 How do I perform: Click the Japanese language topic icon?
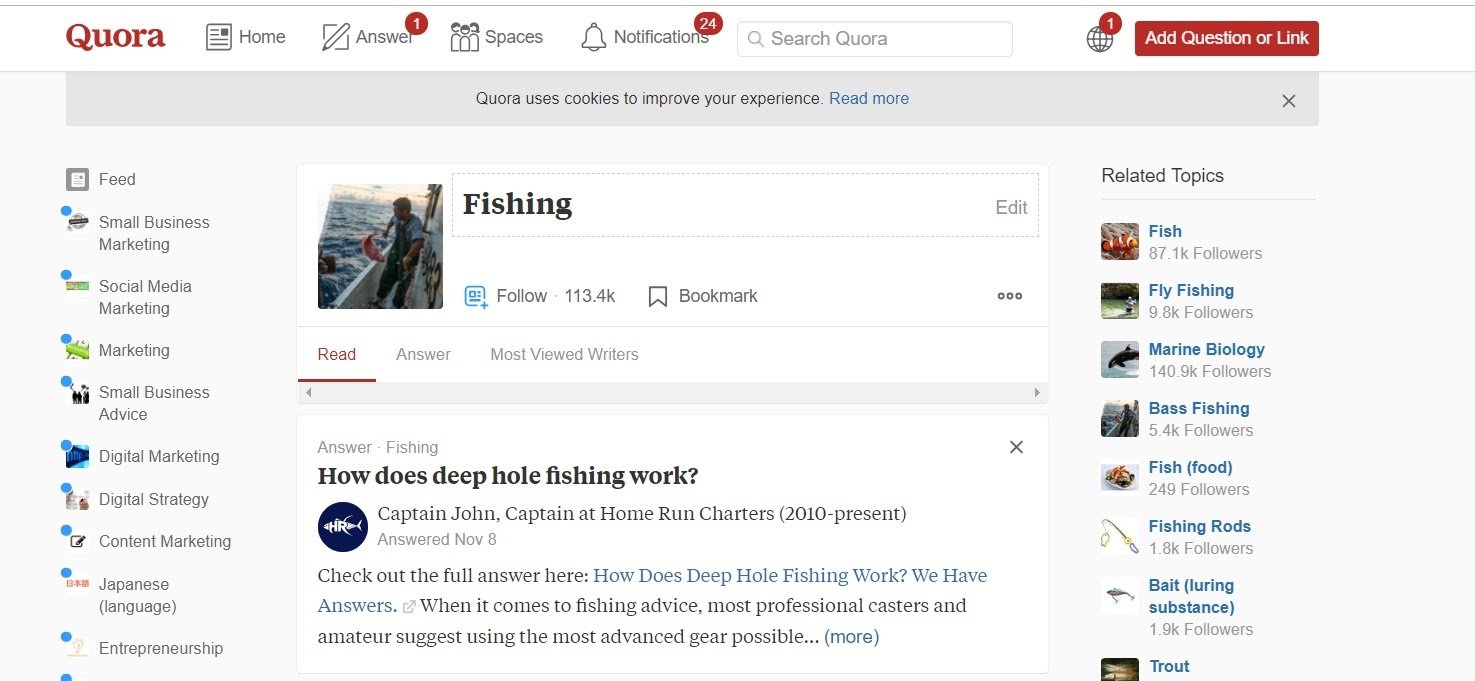pos(78,584)
